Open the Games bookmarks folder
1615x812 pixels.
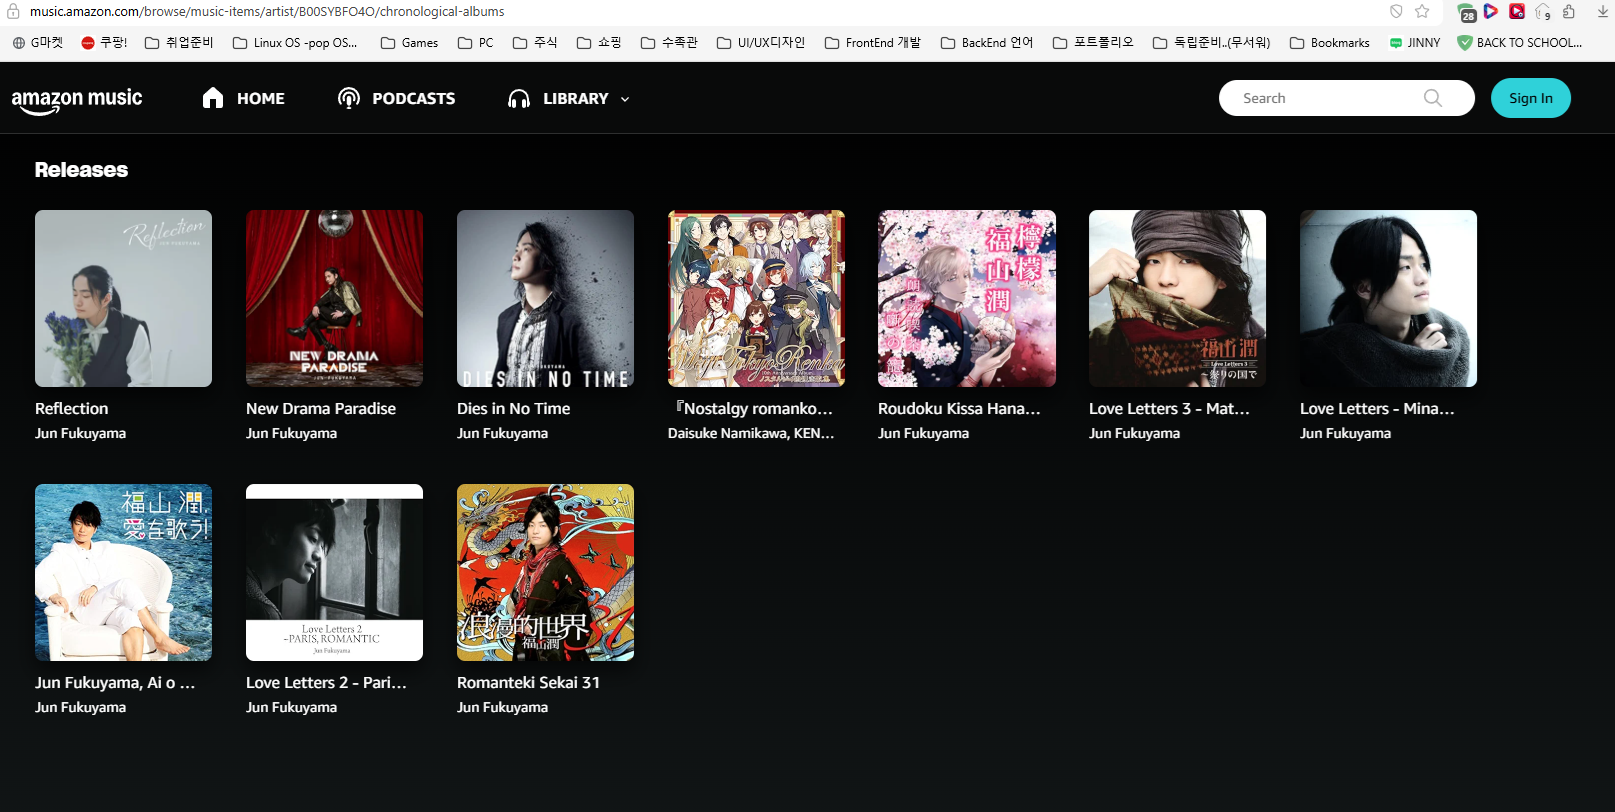(x=409, y=43)
